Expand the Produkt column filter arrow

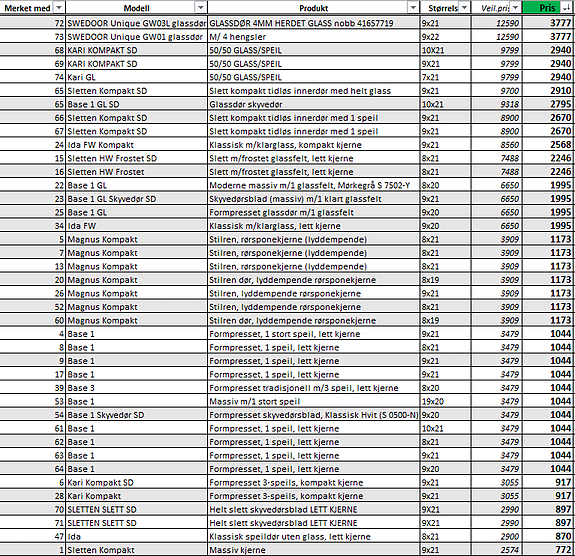(413, 7)
